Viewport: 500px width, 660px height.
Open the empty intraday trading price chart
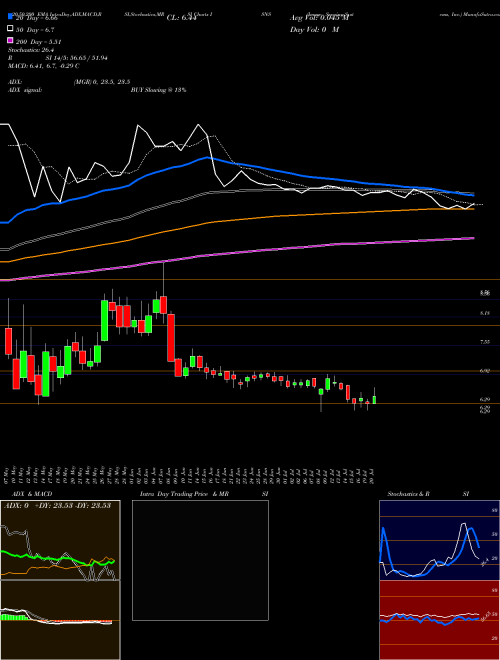200,560
